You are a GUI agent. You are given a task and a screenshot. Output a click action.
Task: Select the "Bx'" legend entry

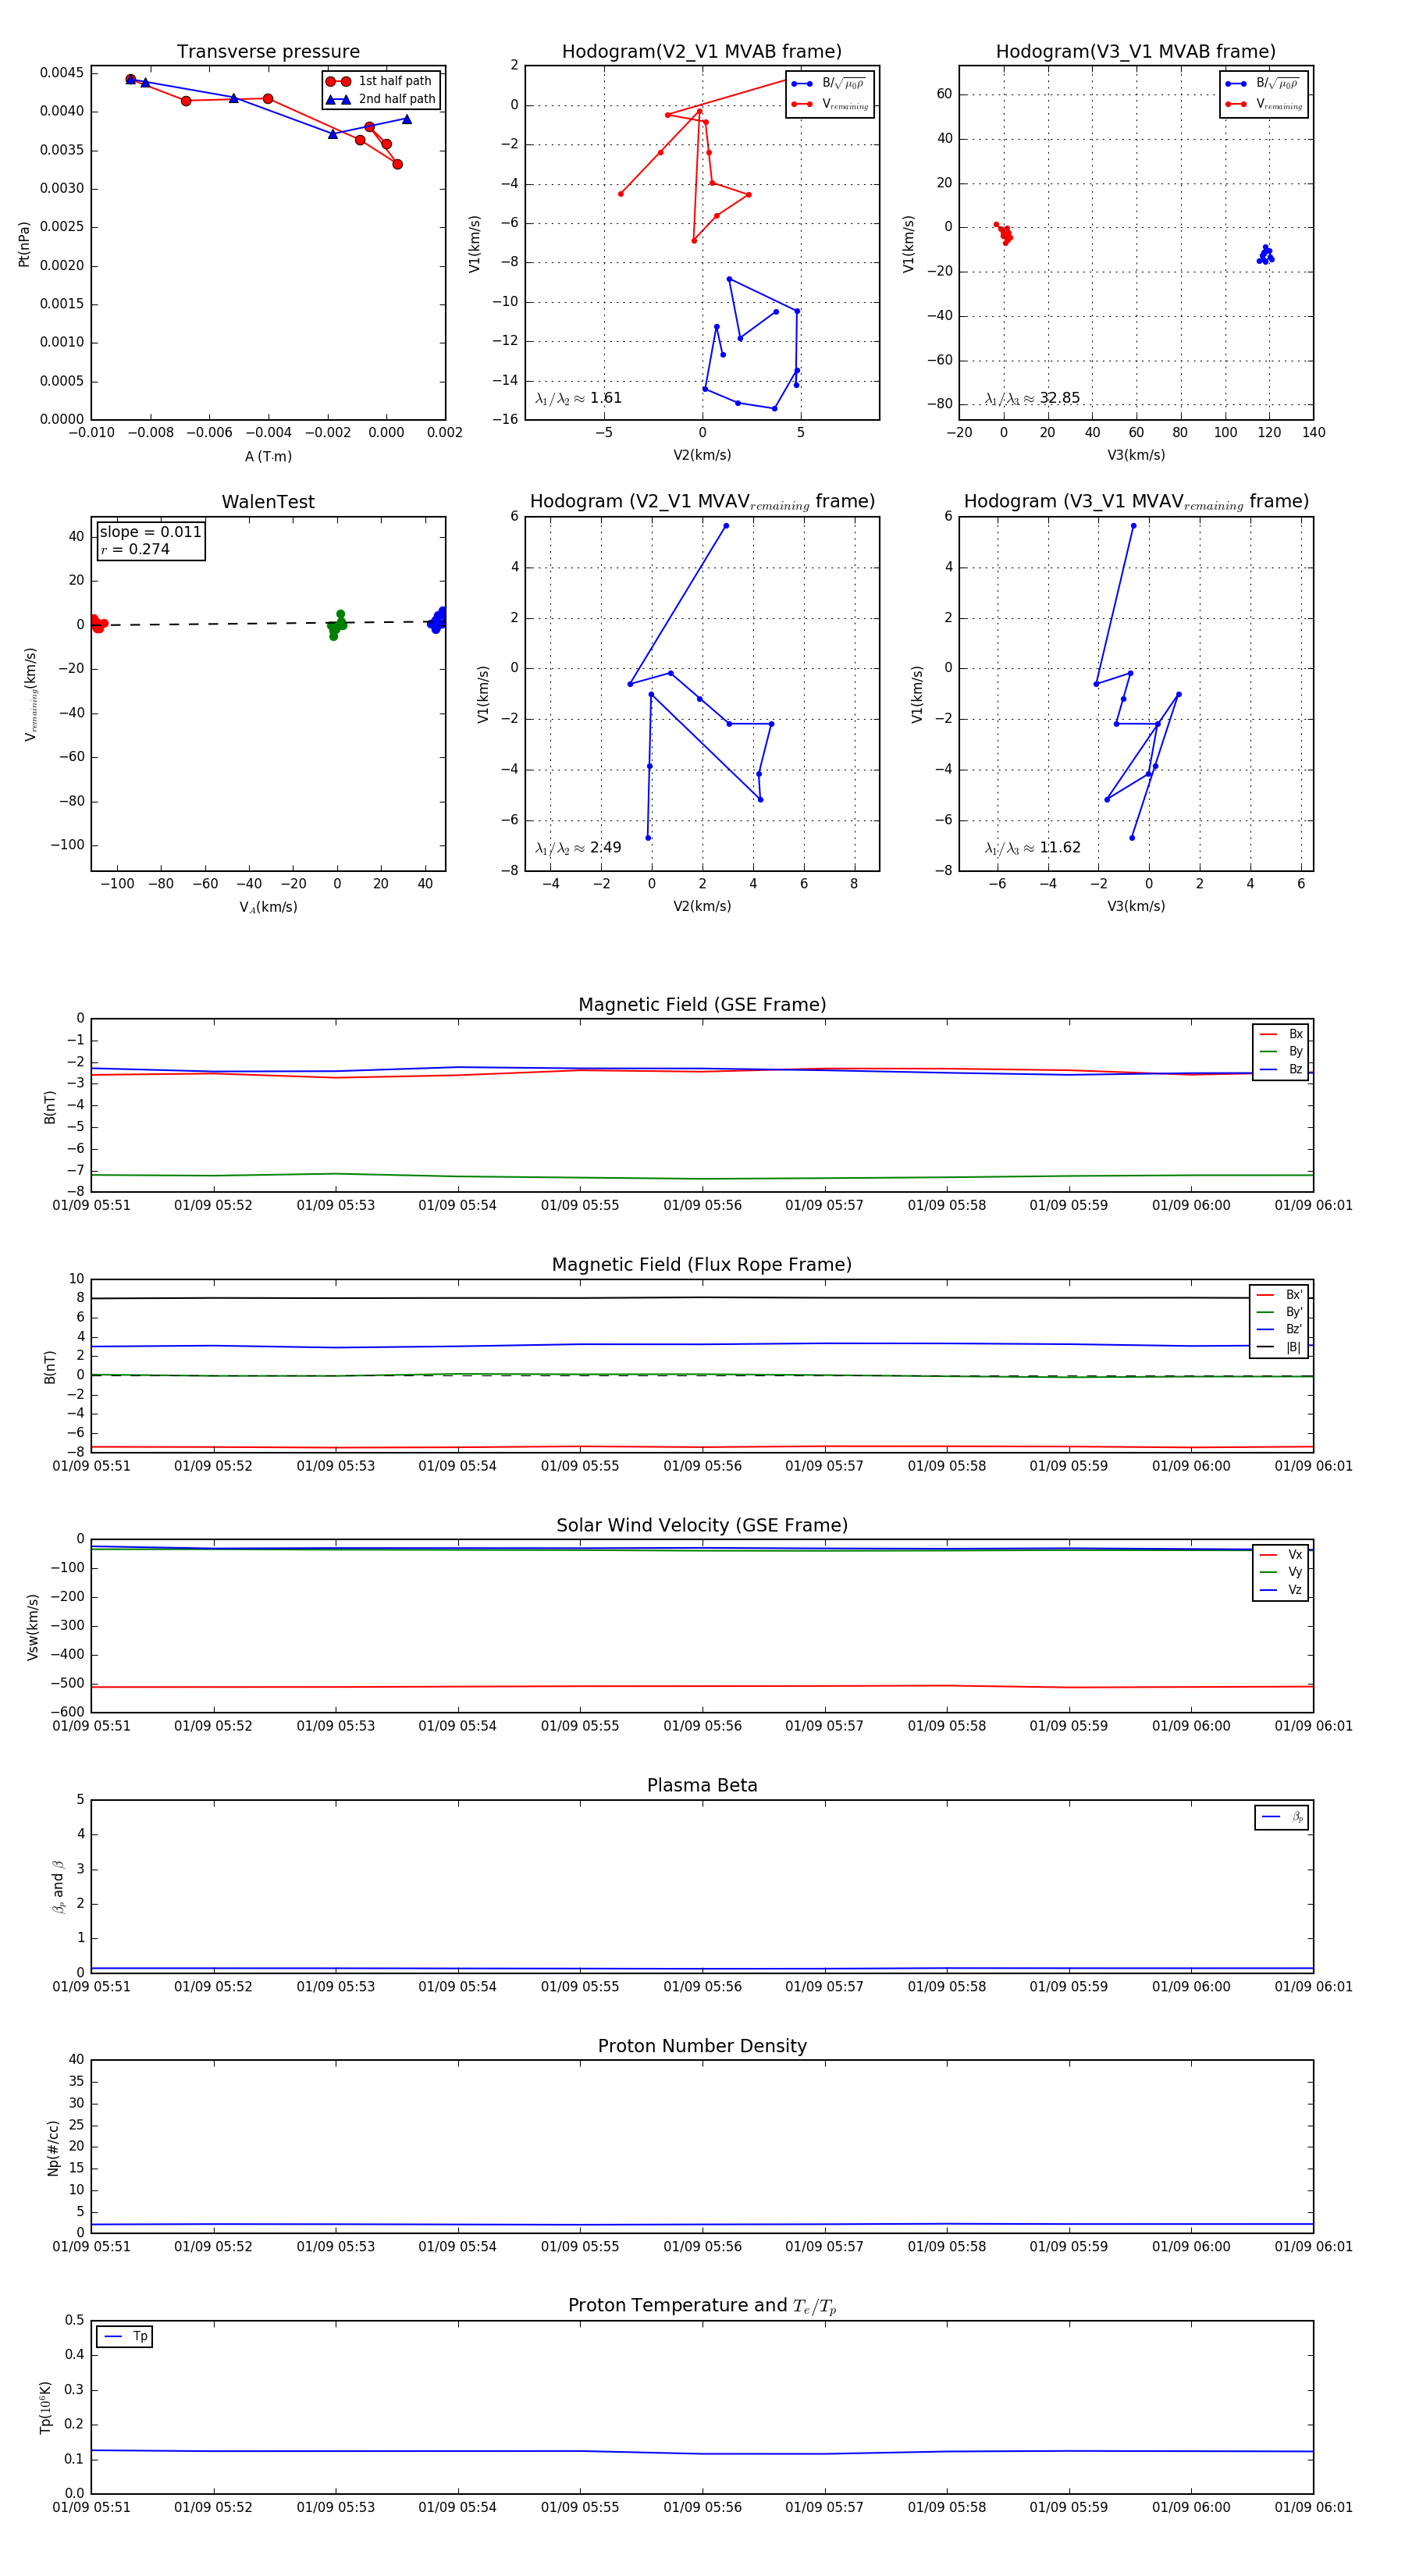[x=1279, y=1295]
